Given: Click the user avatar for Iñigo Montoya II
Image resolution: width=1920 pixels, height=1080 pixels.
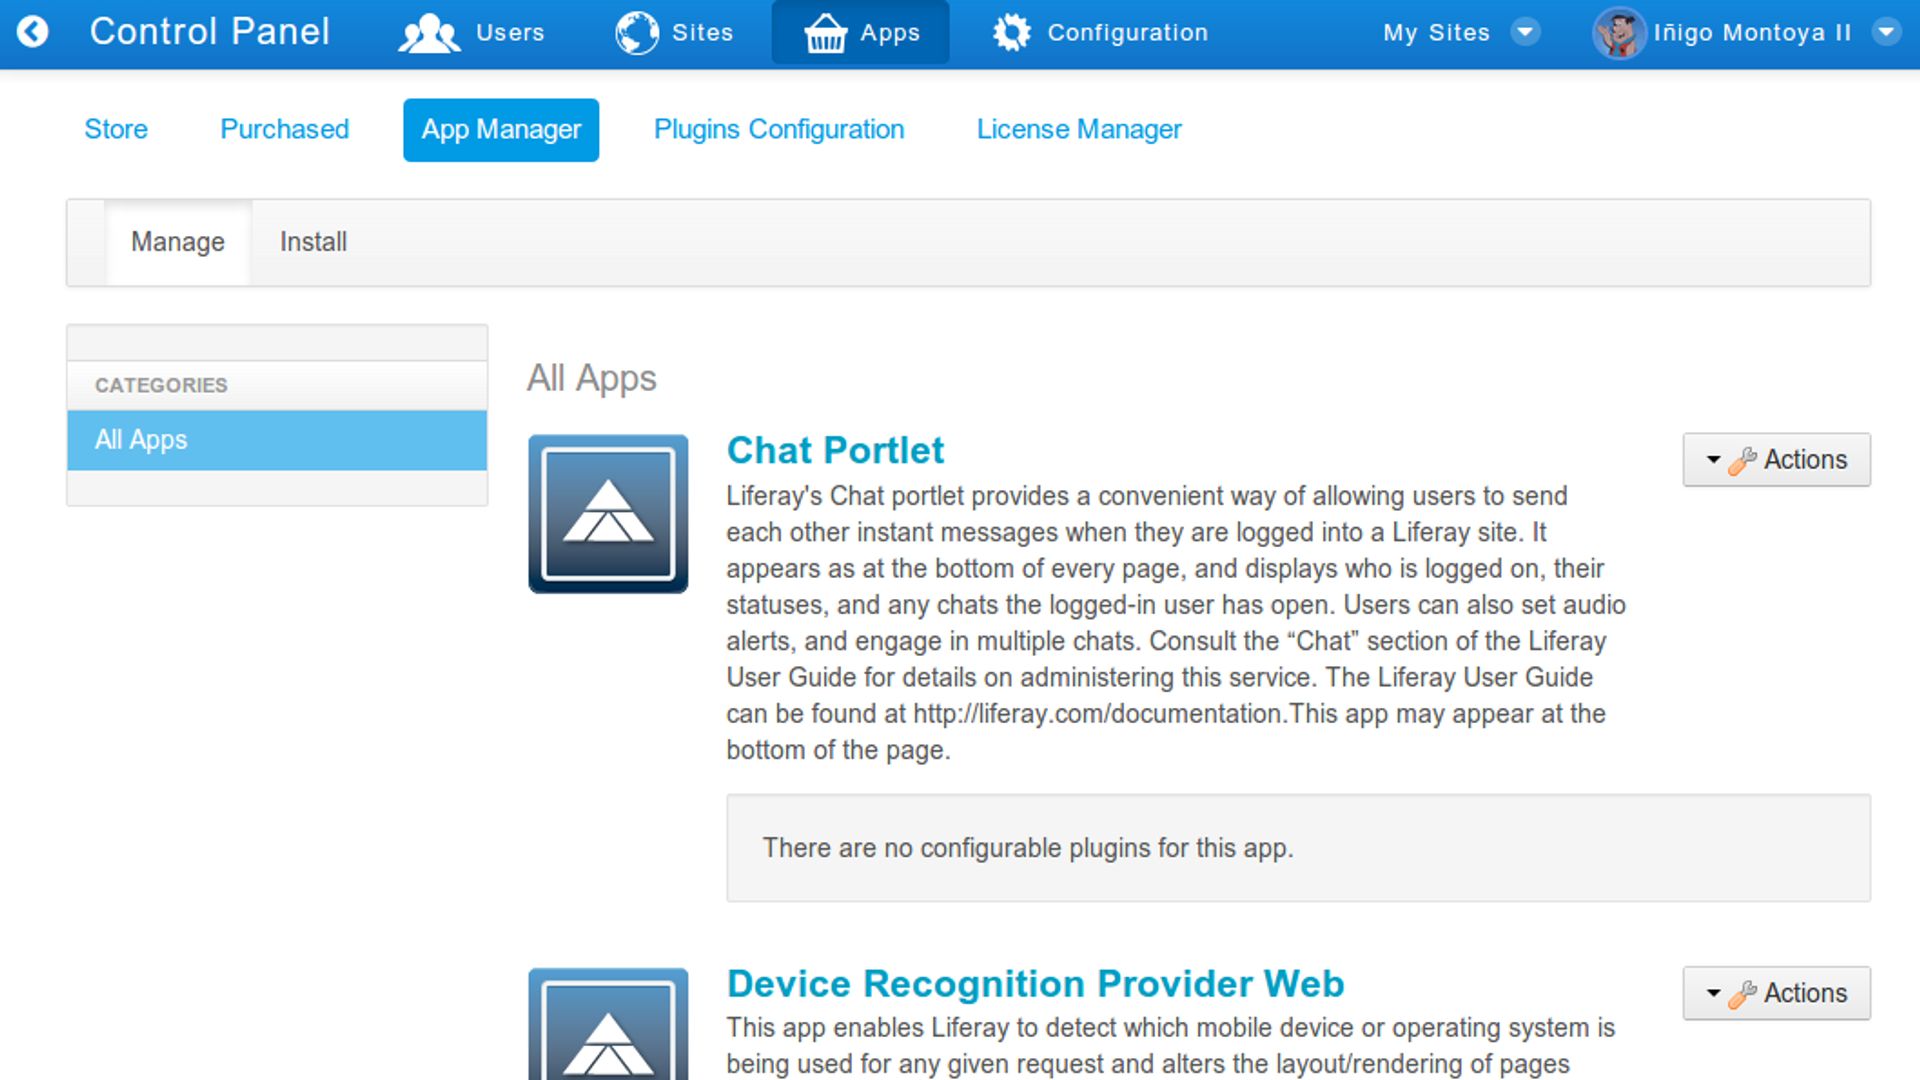Looking at the screenshot, I should [x=1619, y=33].
